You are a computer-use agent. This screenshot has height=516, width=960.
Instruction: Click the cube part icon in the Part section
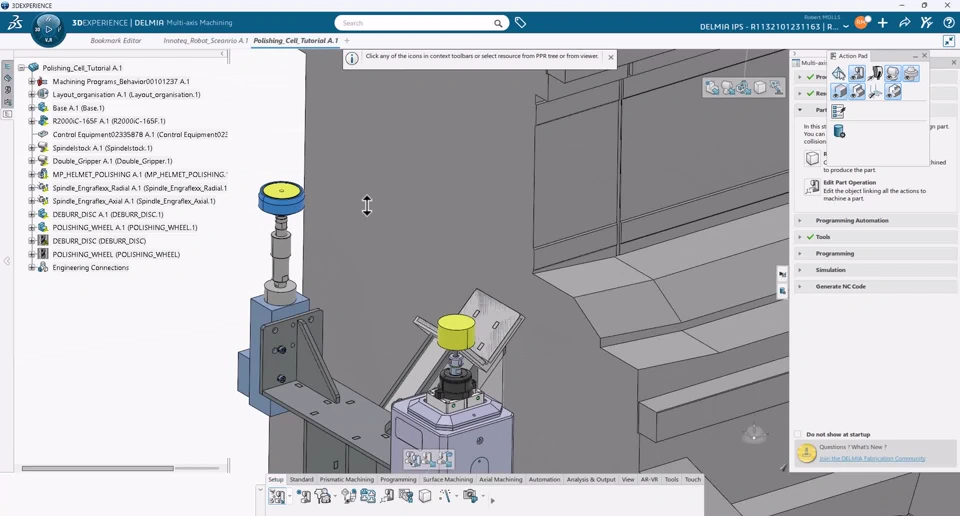coord(812,159)
